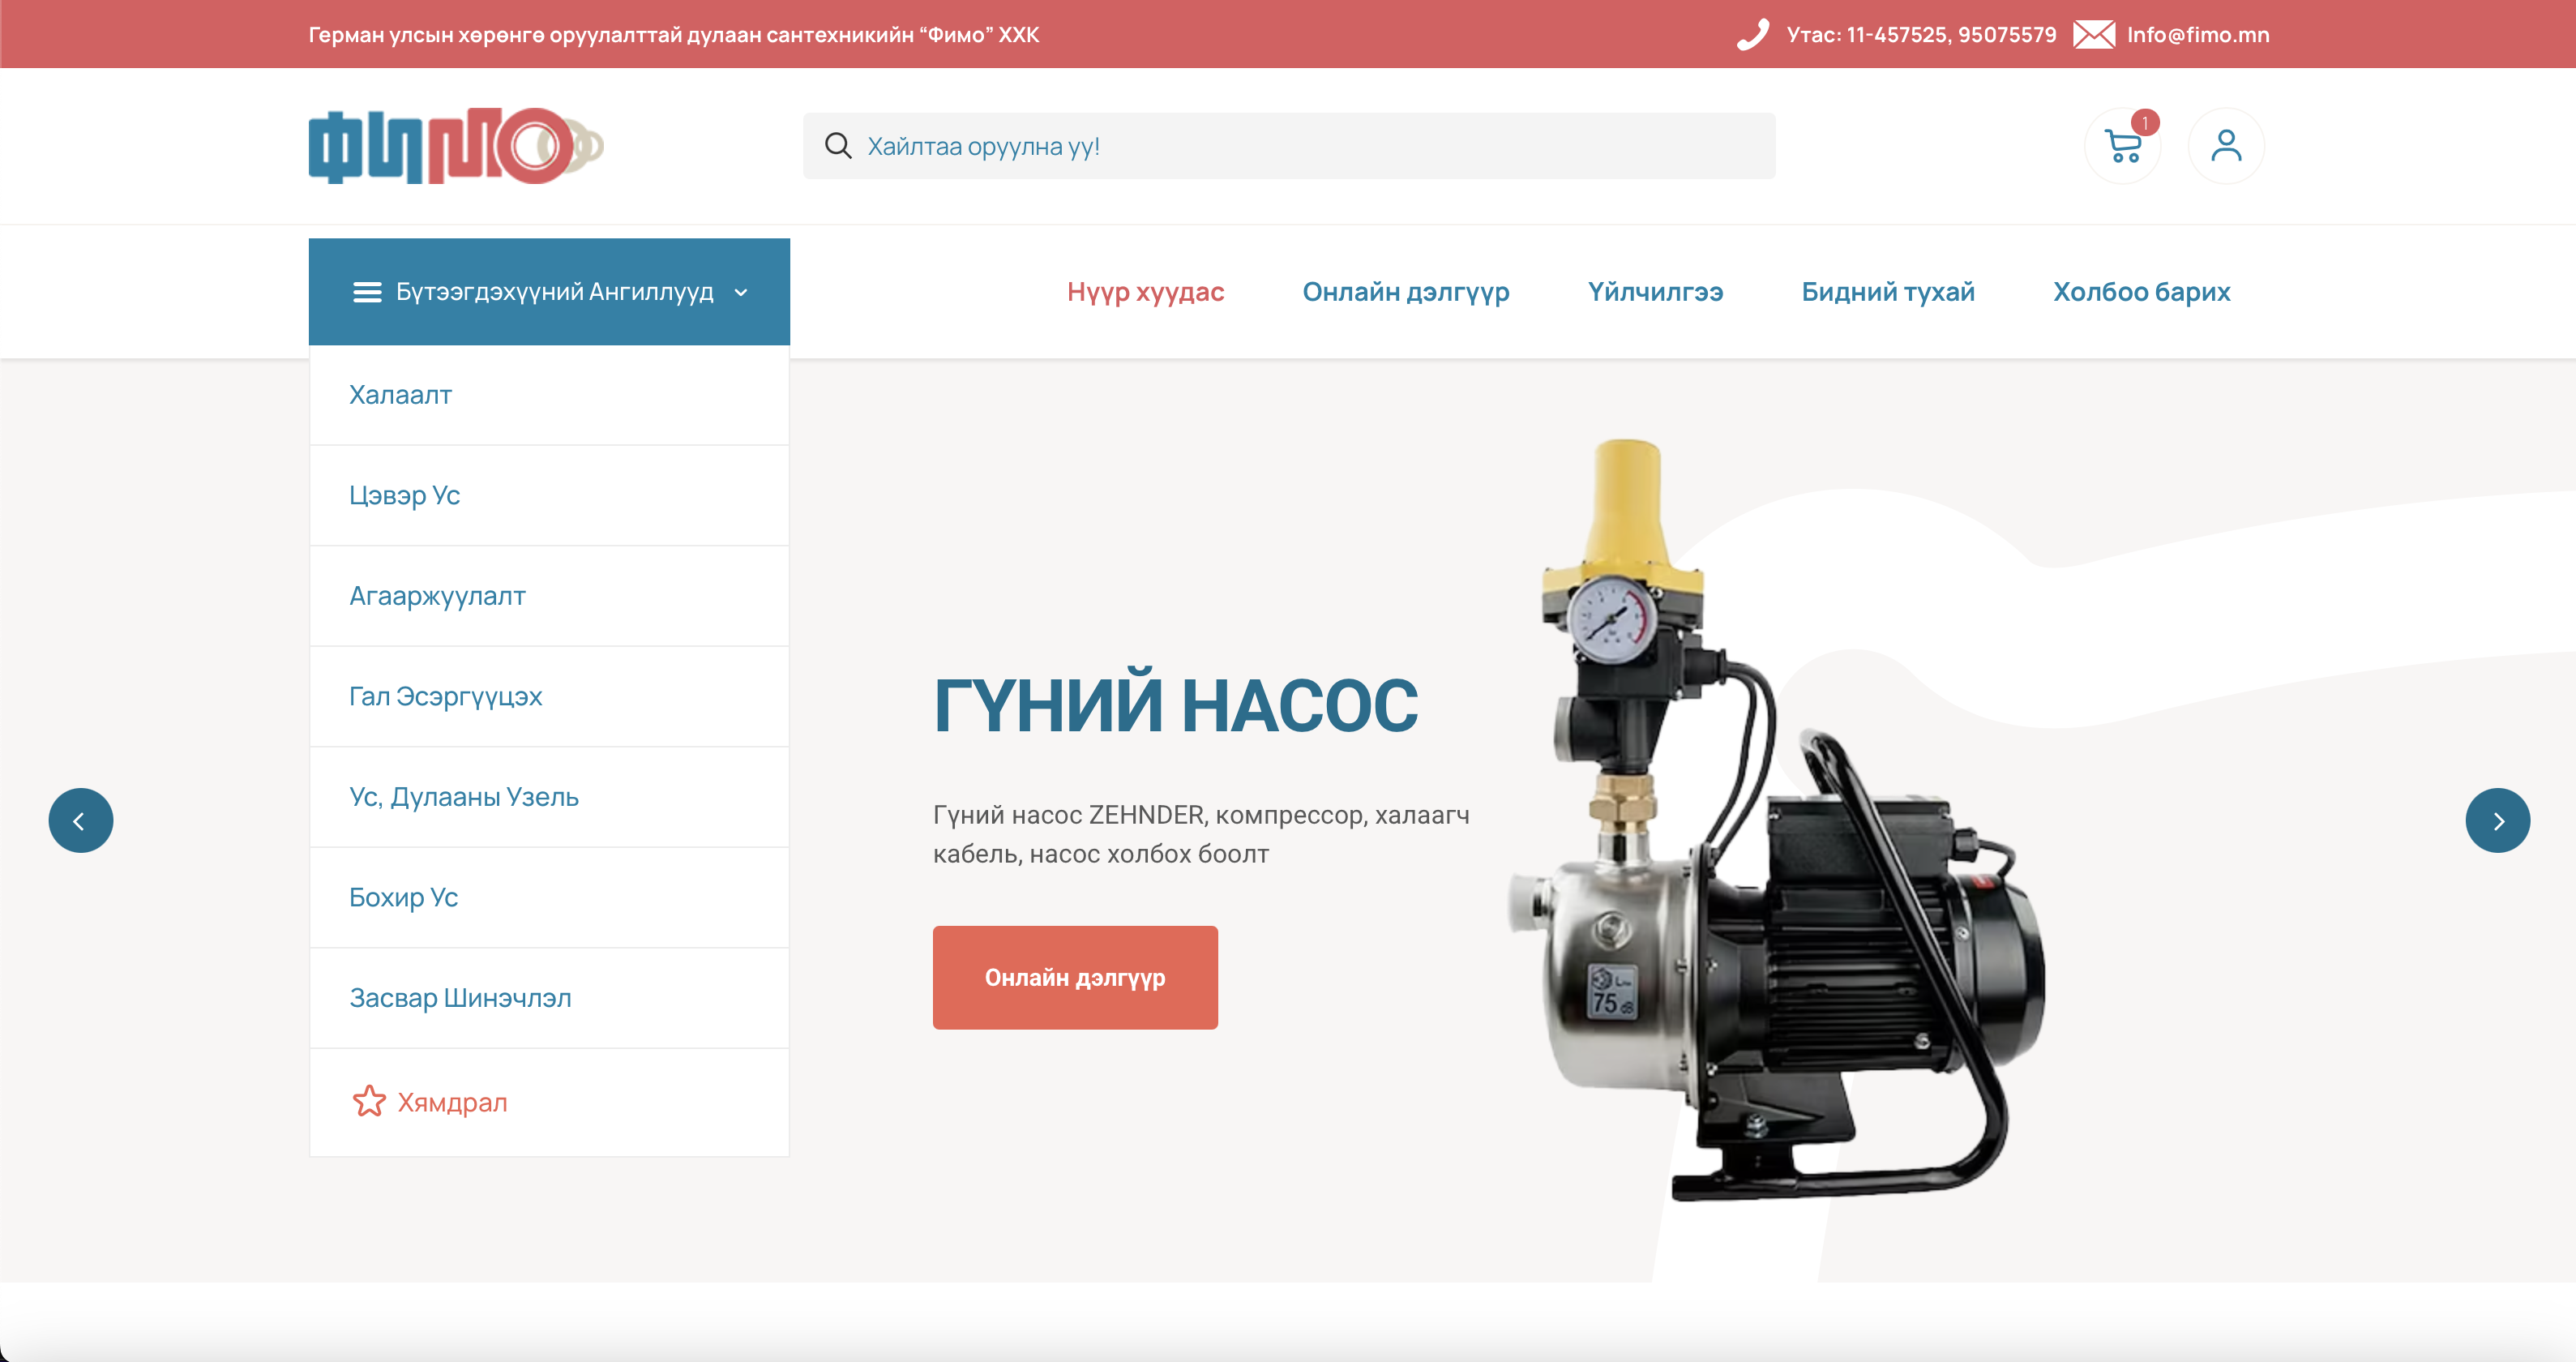
Task: Open the user account icon
Action: pyautogui.click(x=2226, y=146)
